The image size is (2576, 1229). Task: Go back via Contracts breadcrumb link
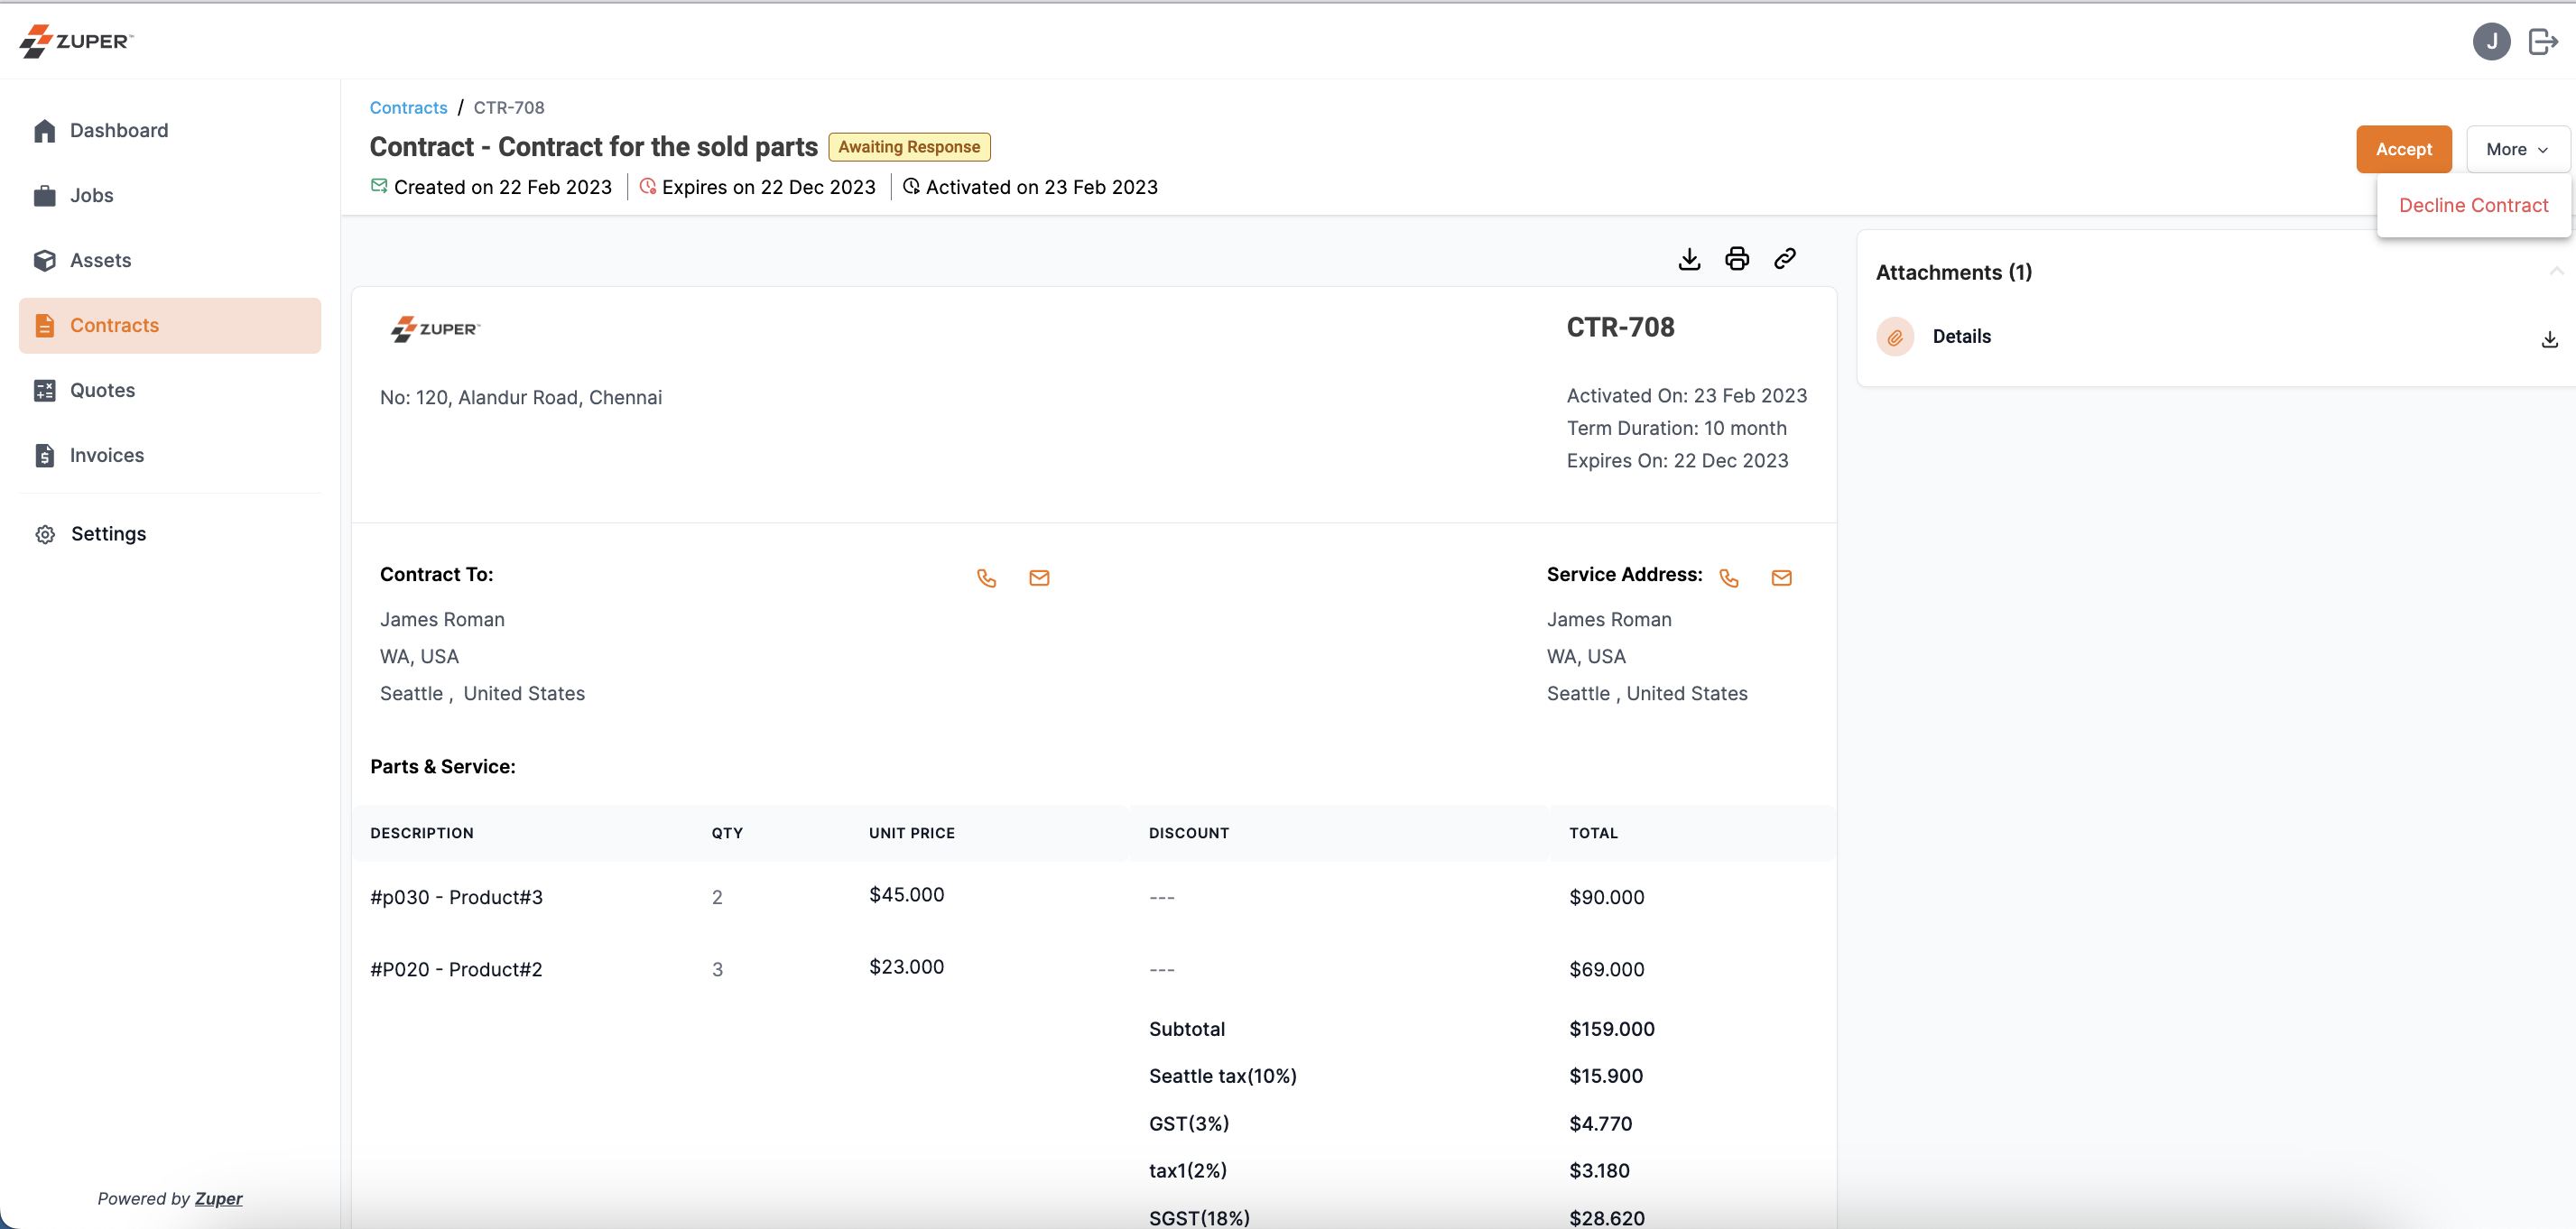(x=408, y=107)
